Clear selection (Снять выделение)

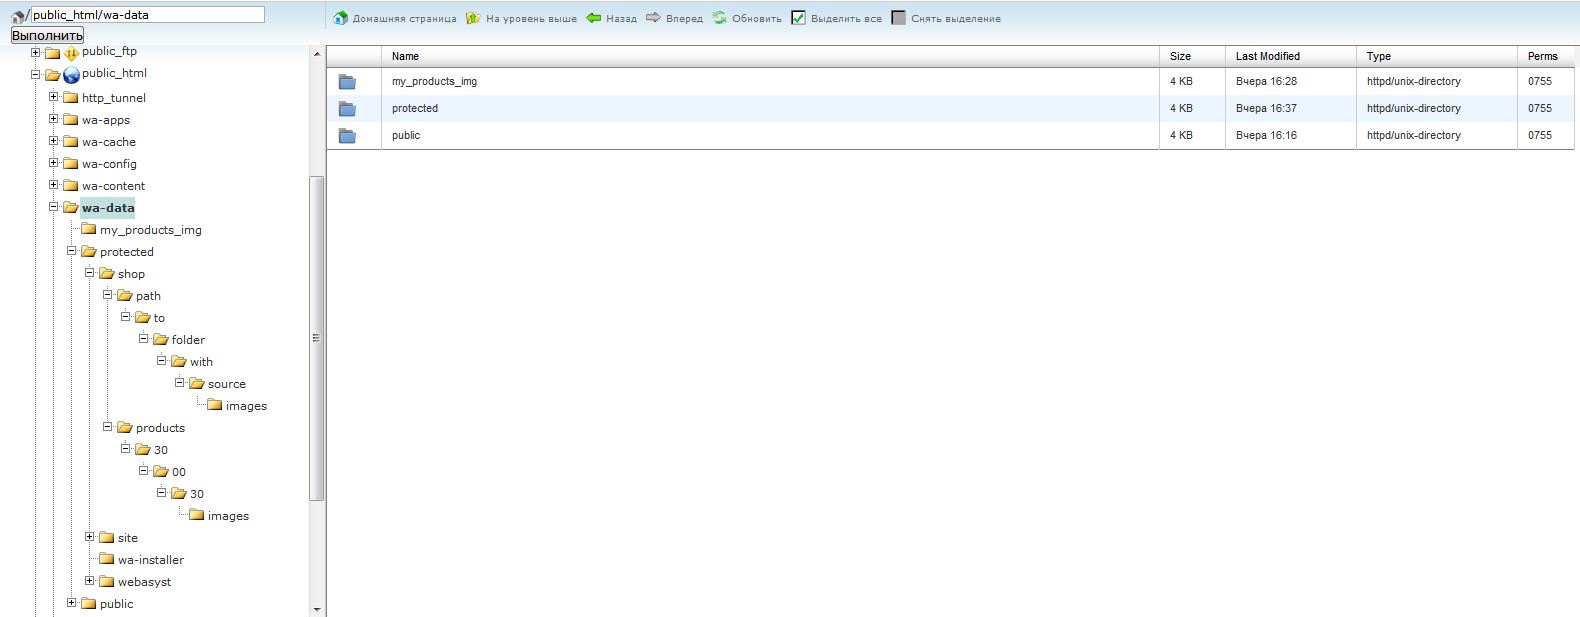tap(946, 18)
